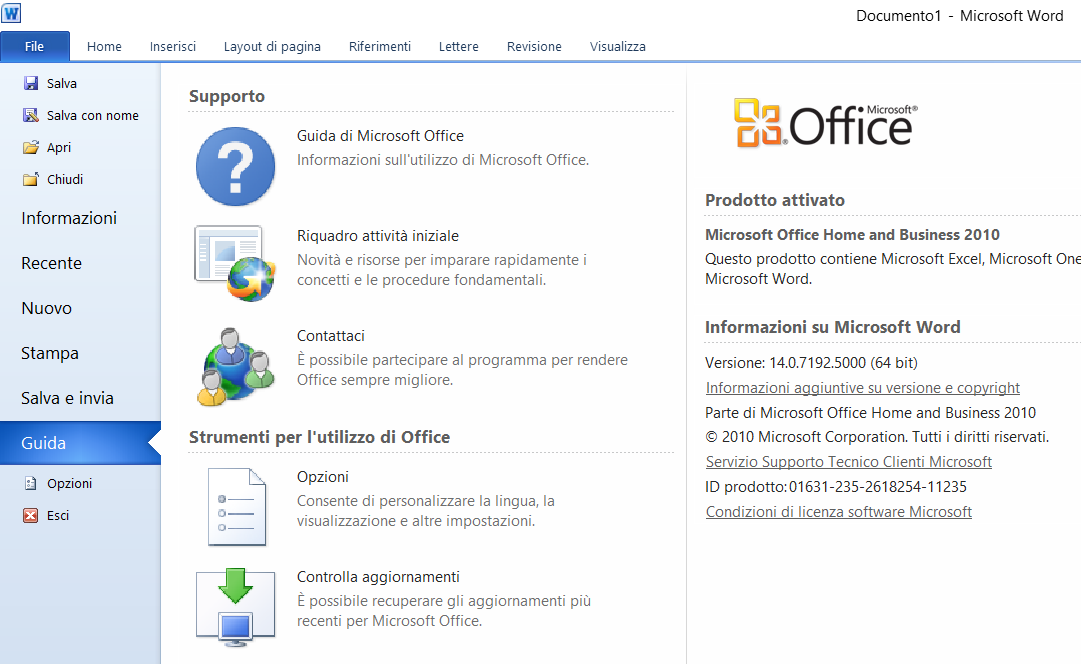Select the Layout di pagina tab
Screen dimensions: 1081x664
[x=272, y=46]
